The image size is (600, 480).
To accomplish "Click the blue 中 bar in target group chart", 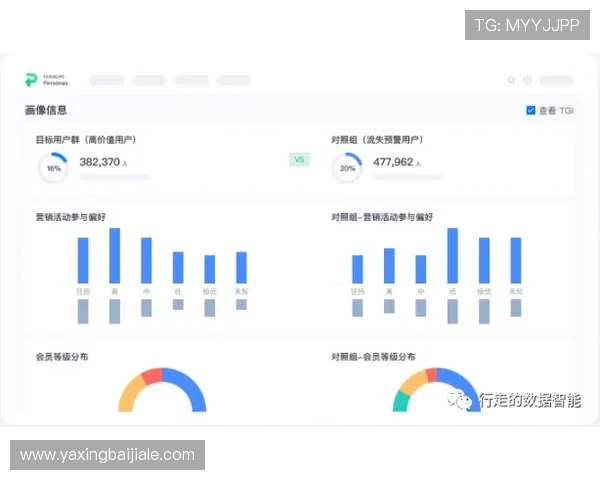I will [x=146, y=260].
